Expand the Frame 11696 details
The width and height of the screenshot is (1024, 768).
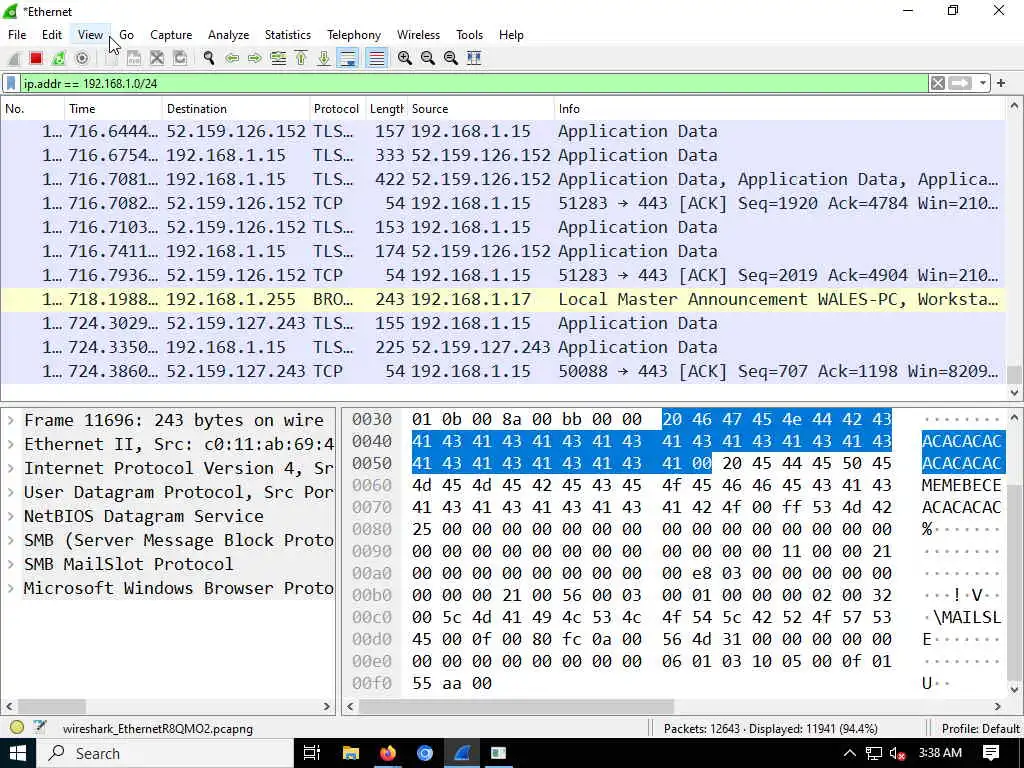click(x=11, y=421)
